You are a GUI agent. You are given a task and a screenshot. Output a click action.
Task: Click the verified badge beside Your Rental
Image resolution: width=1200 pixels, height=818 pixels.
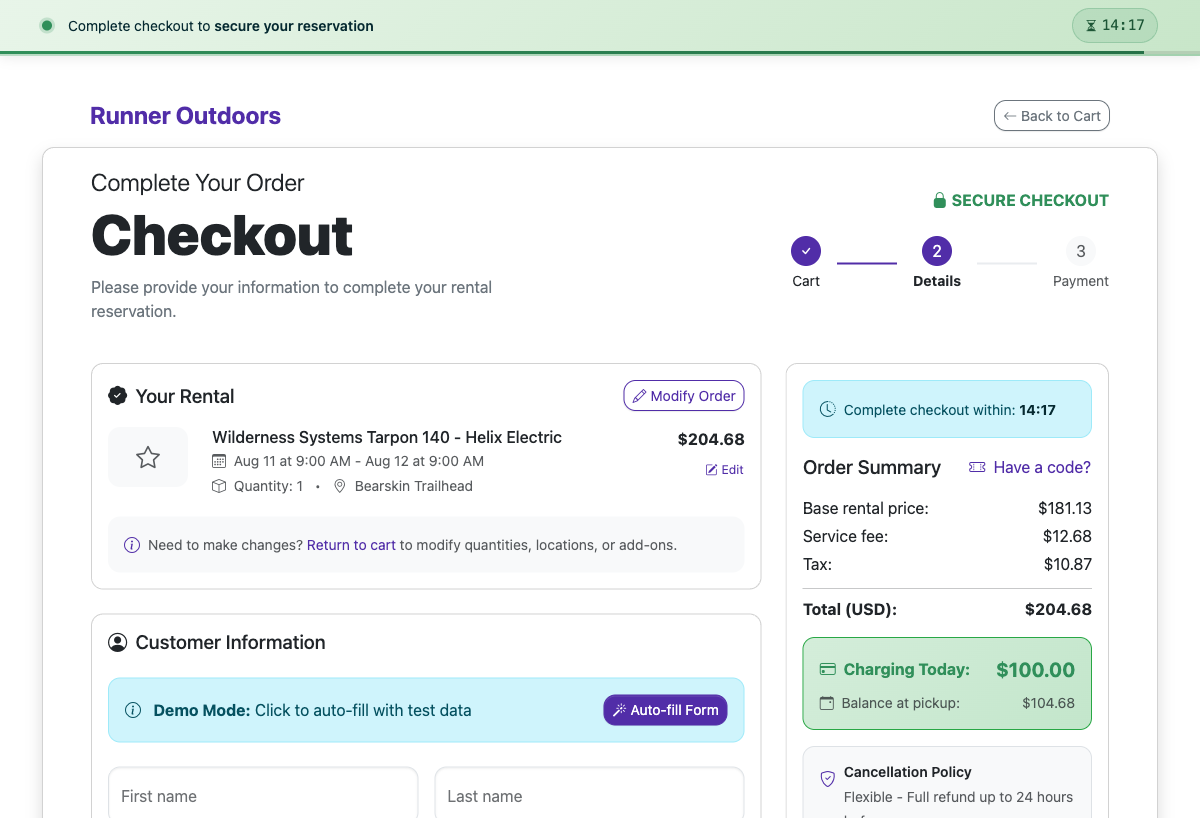[x=117, y=396]
